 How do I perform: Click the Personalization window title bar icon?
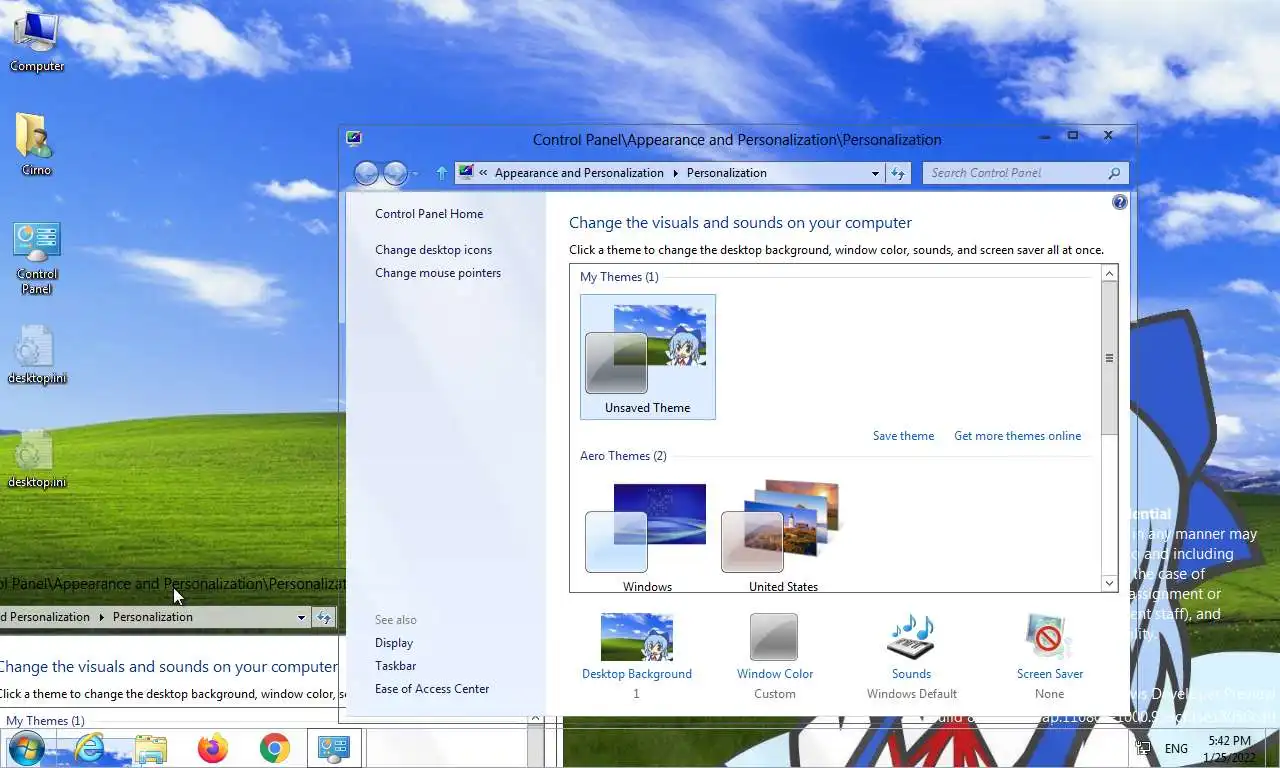coord(353,139)
